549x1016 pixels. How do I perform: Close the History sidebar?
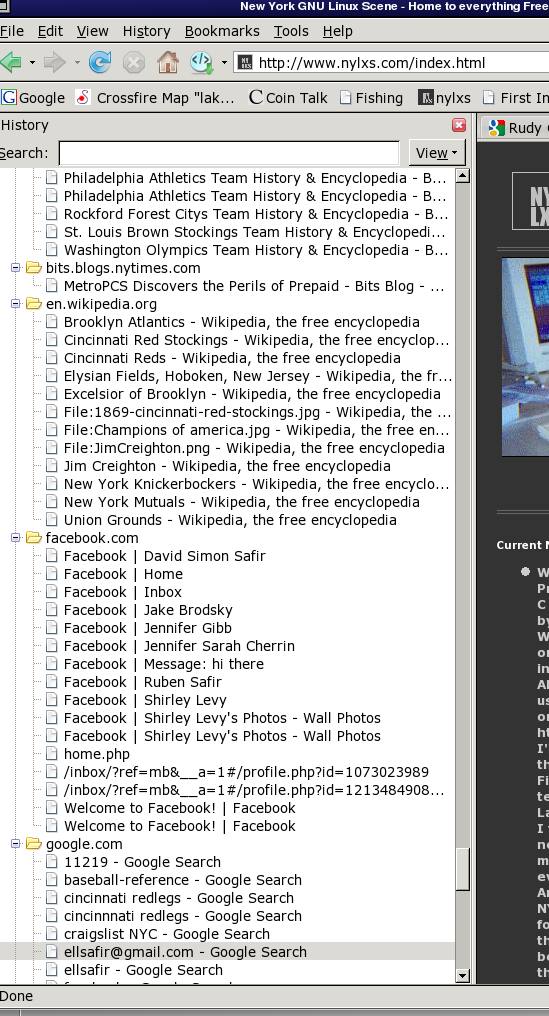click(459, 126)
